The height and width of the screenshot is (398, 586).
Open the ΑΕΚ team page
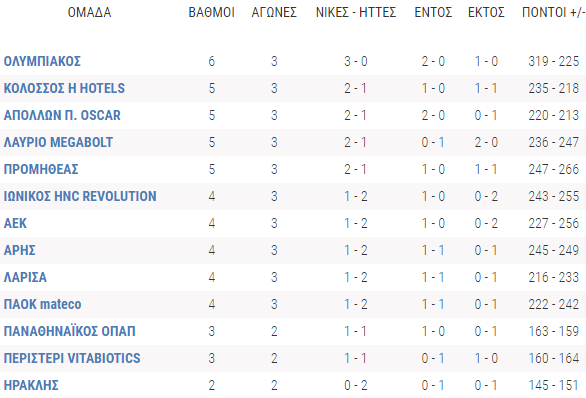(x=15, y=223)
